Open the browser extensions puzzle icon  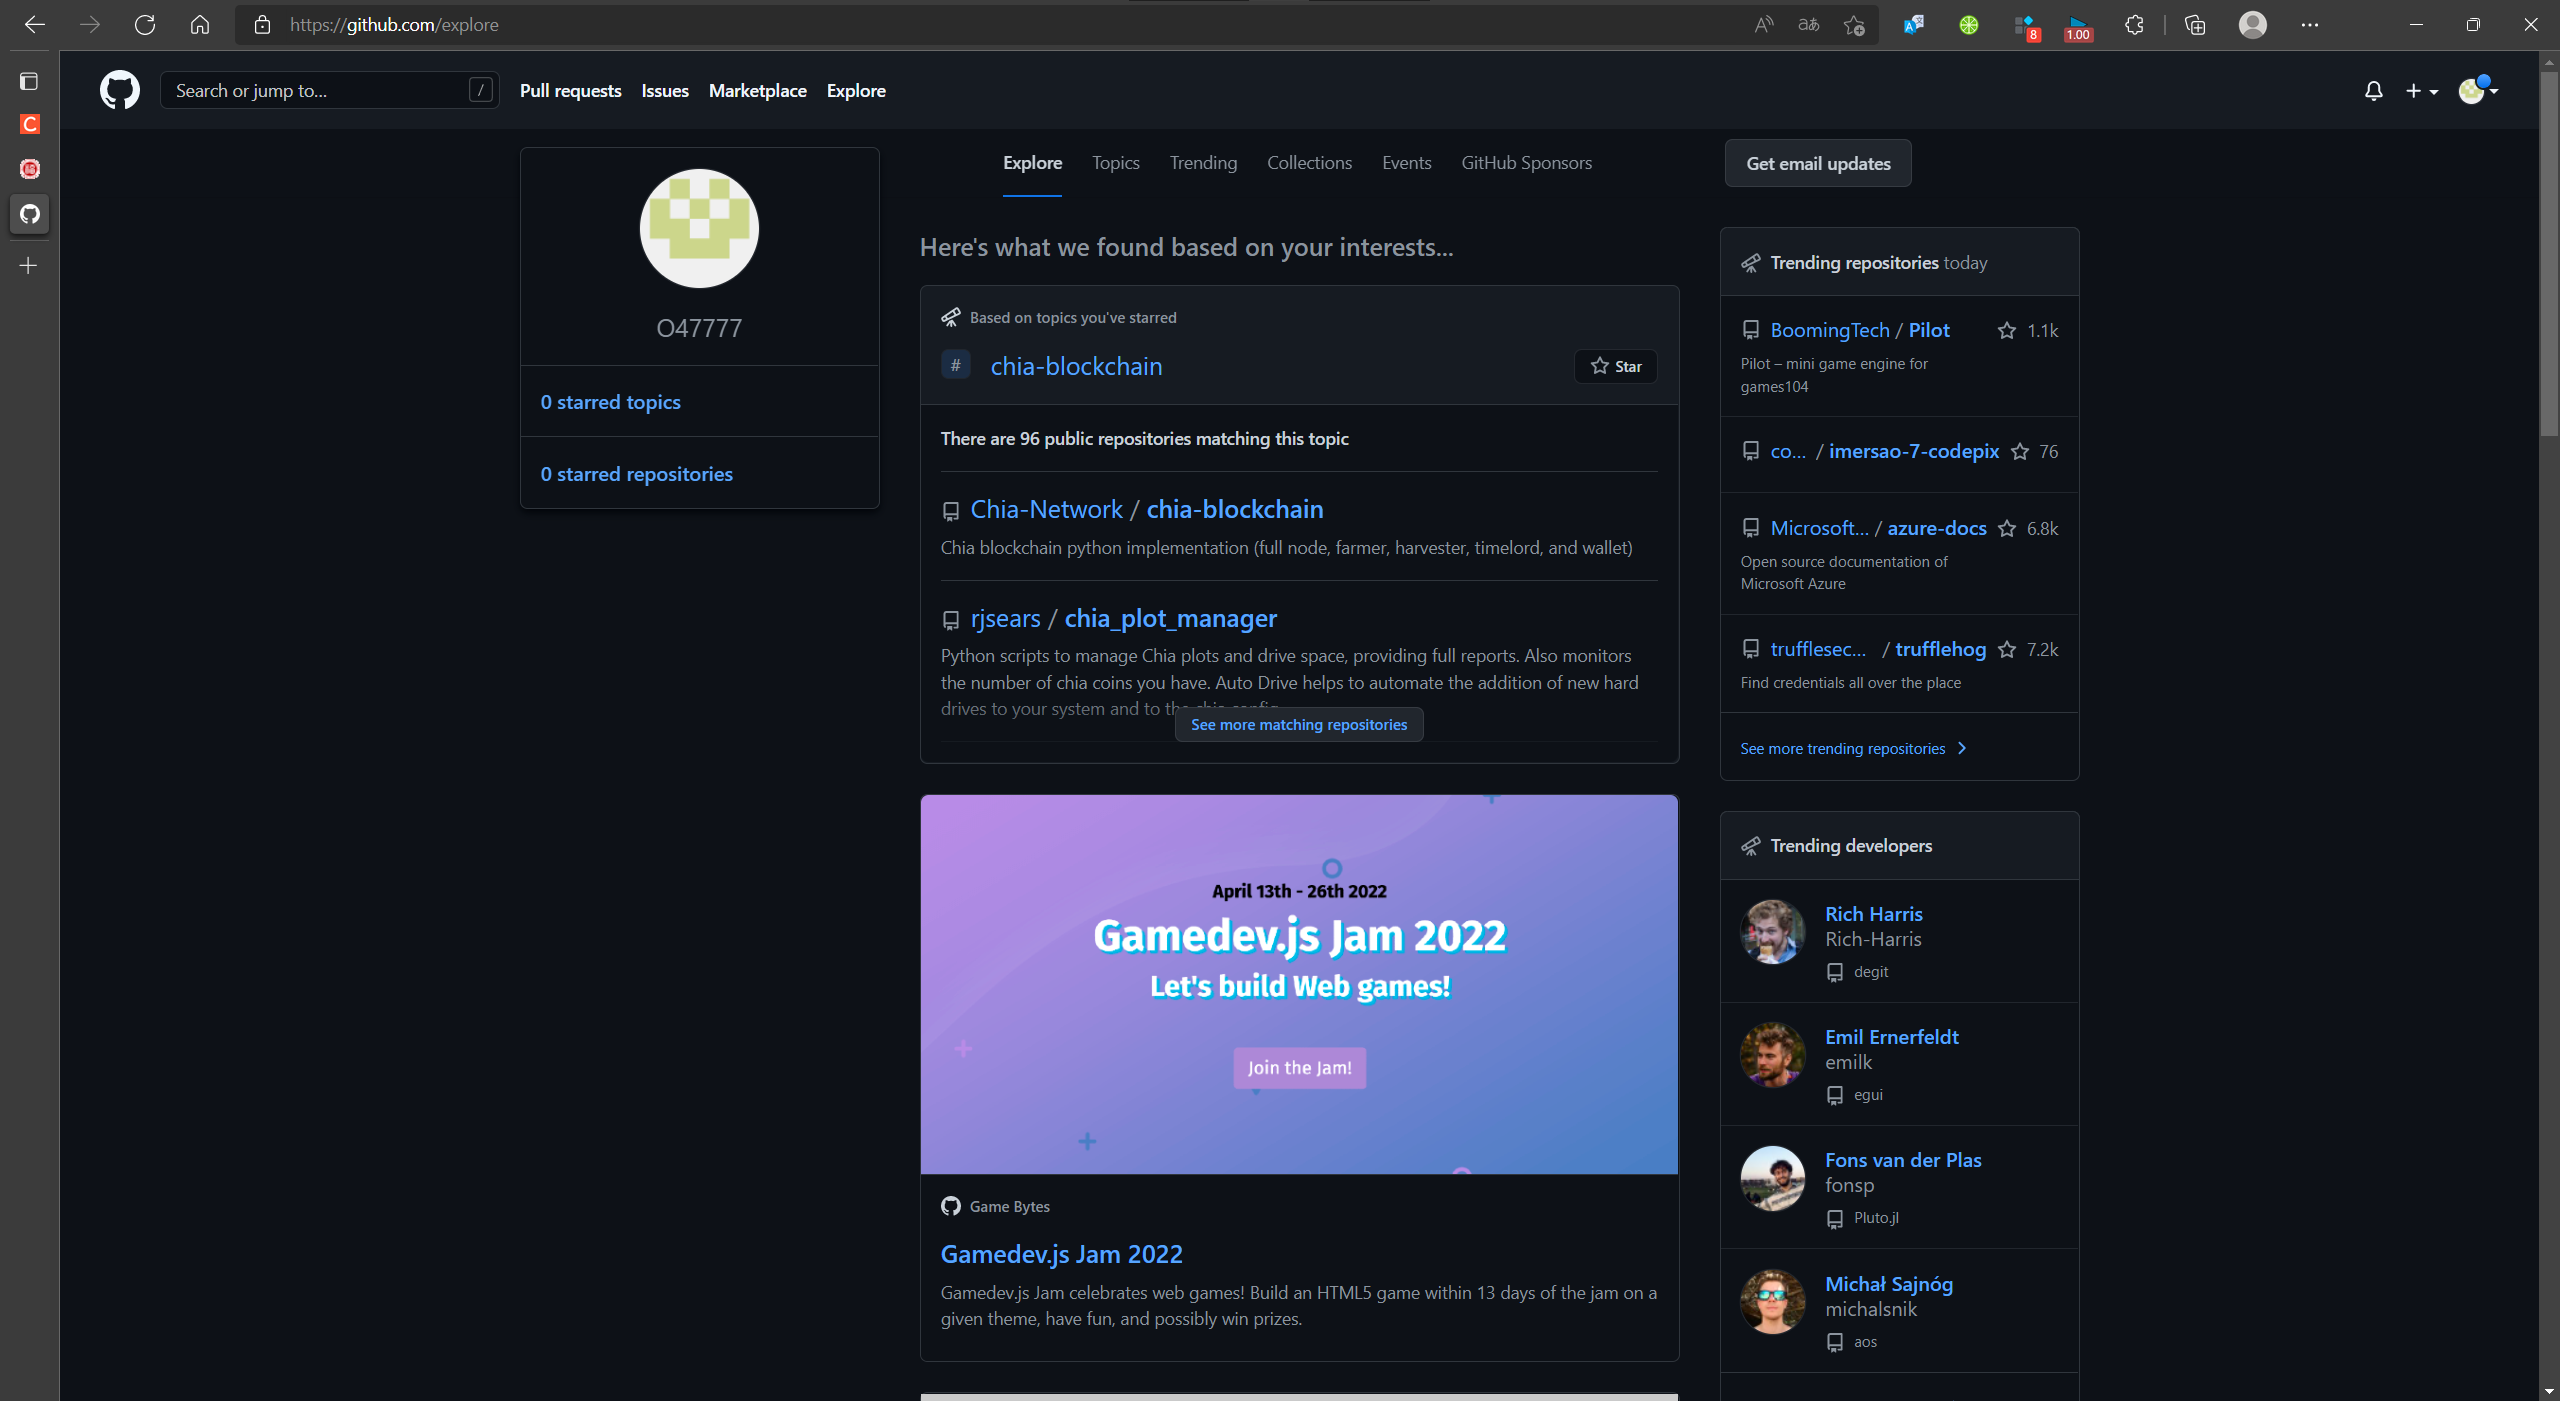point(2134,25)
